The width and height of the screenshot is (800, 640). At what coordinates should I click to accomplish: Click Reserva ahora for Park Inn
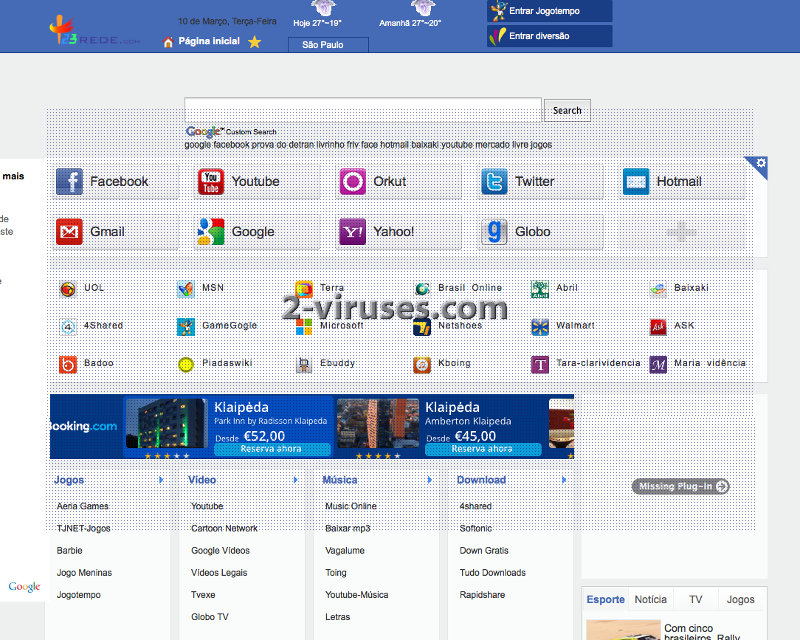(x=272, y=449)
